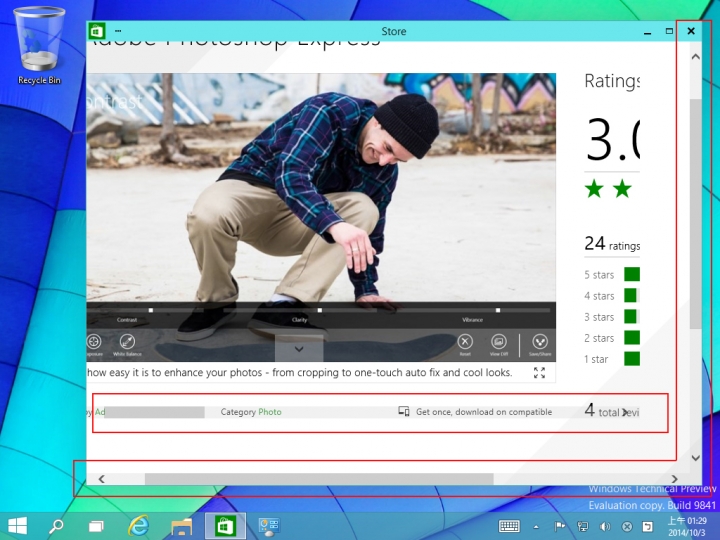Click the Contrast slider handle in screenshot
This screenshot has width=720, height=540.
coord(151,310)
